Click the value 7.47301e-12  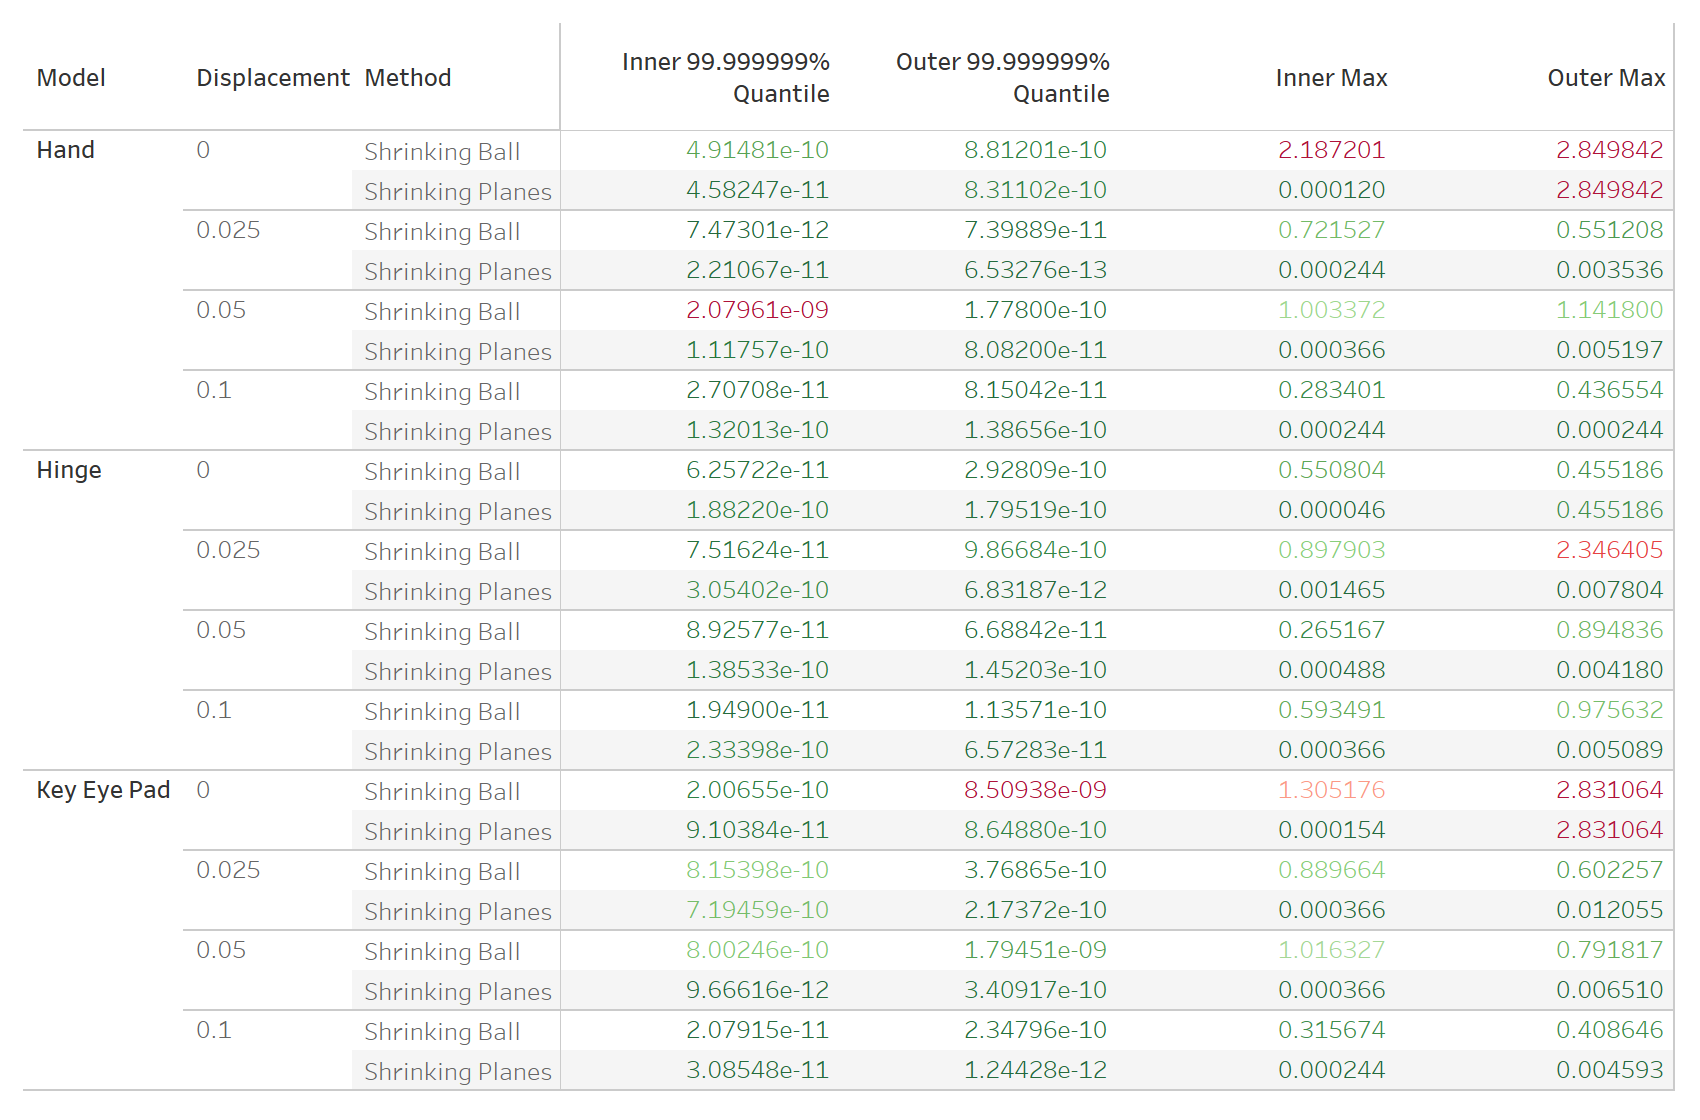pos(758,230)
